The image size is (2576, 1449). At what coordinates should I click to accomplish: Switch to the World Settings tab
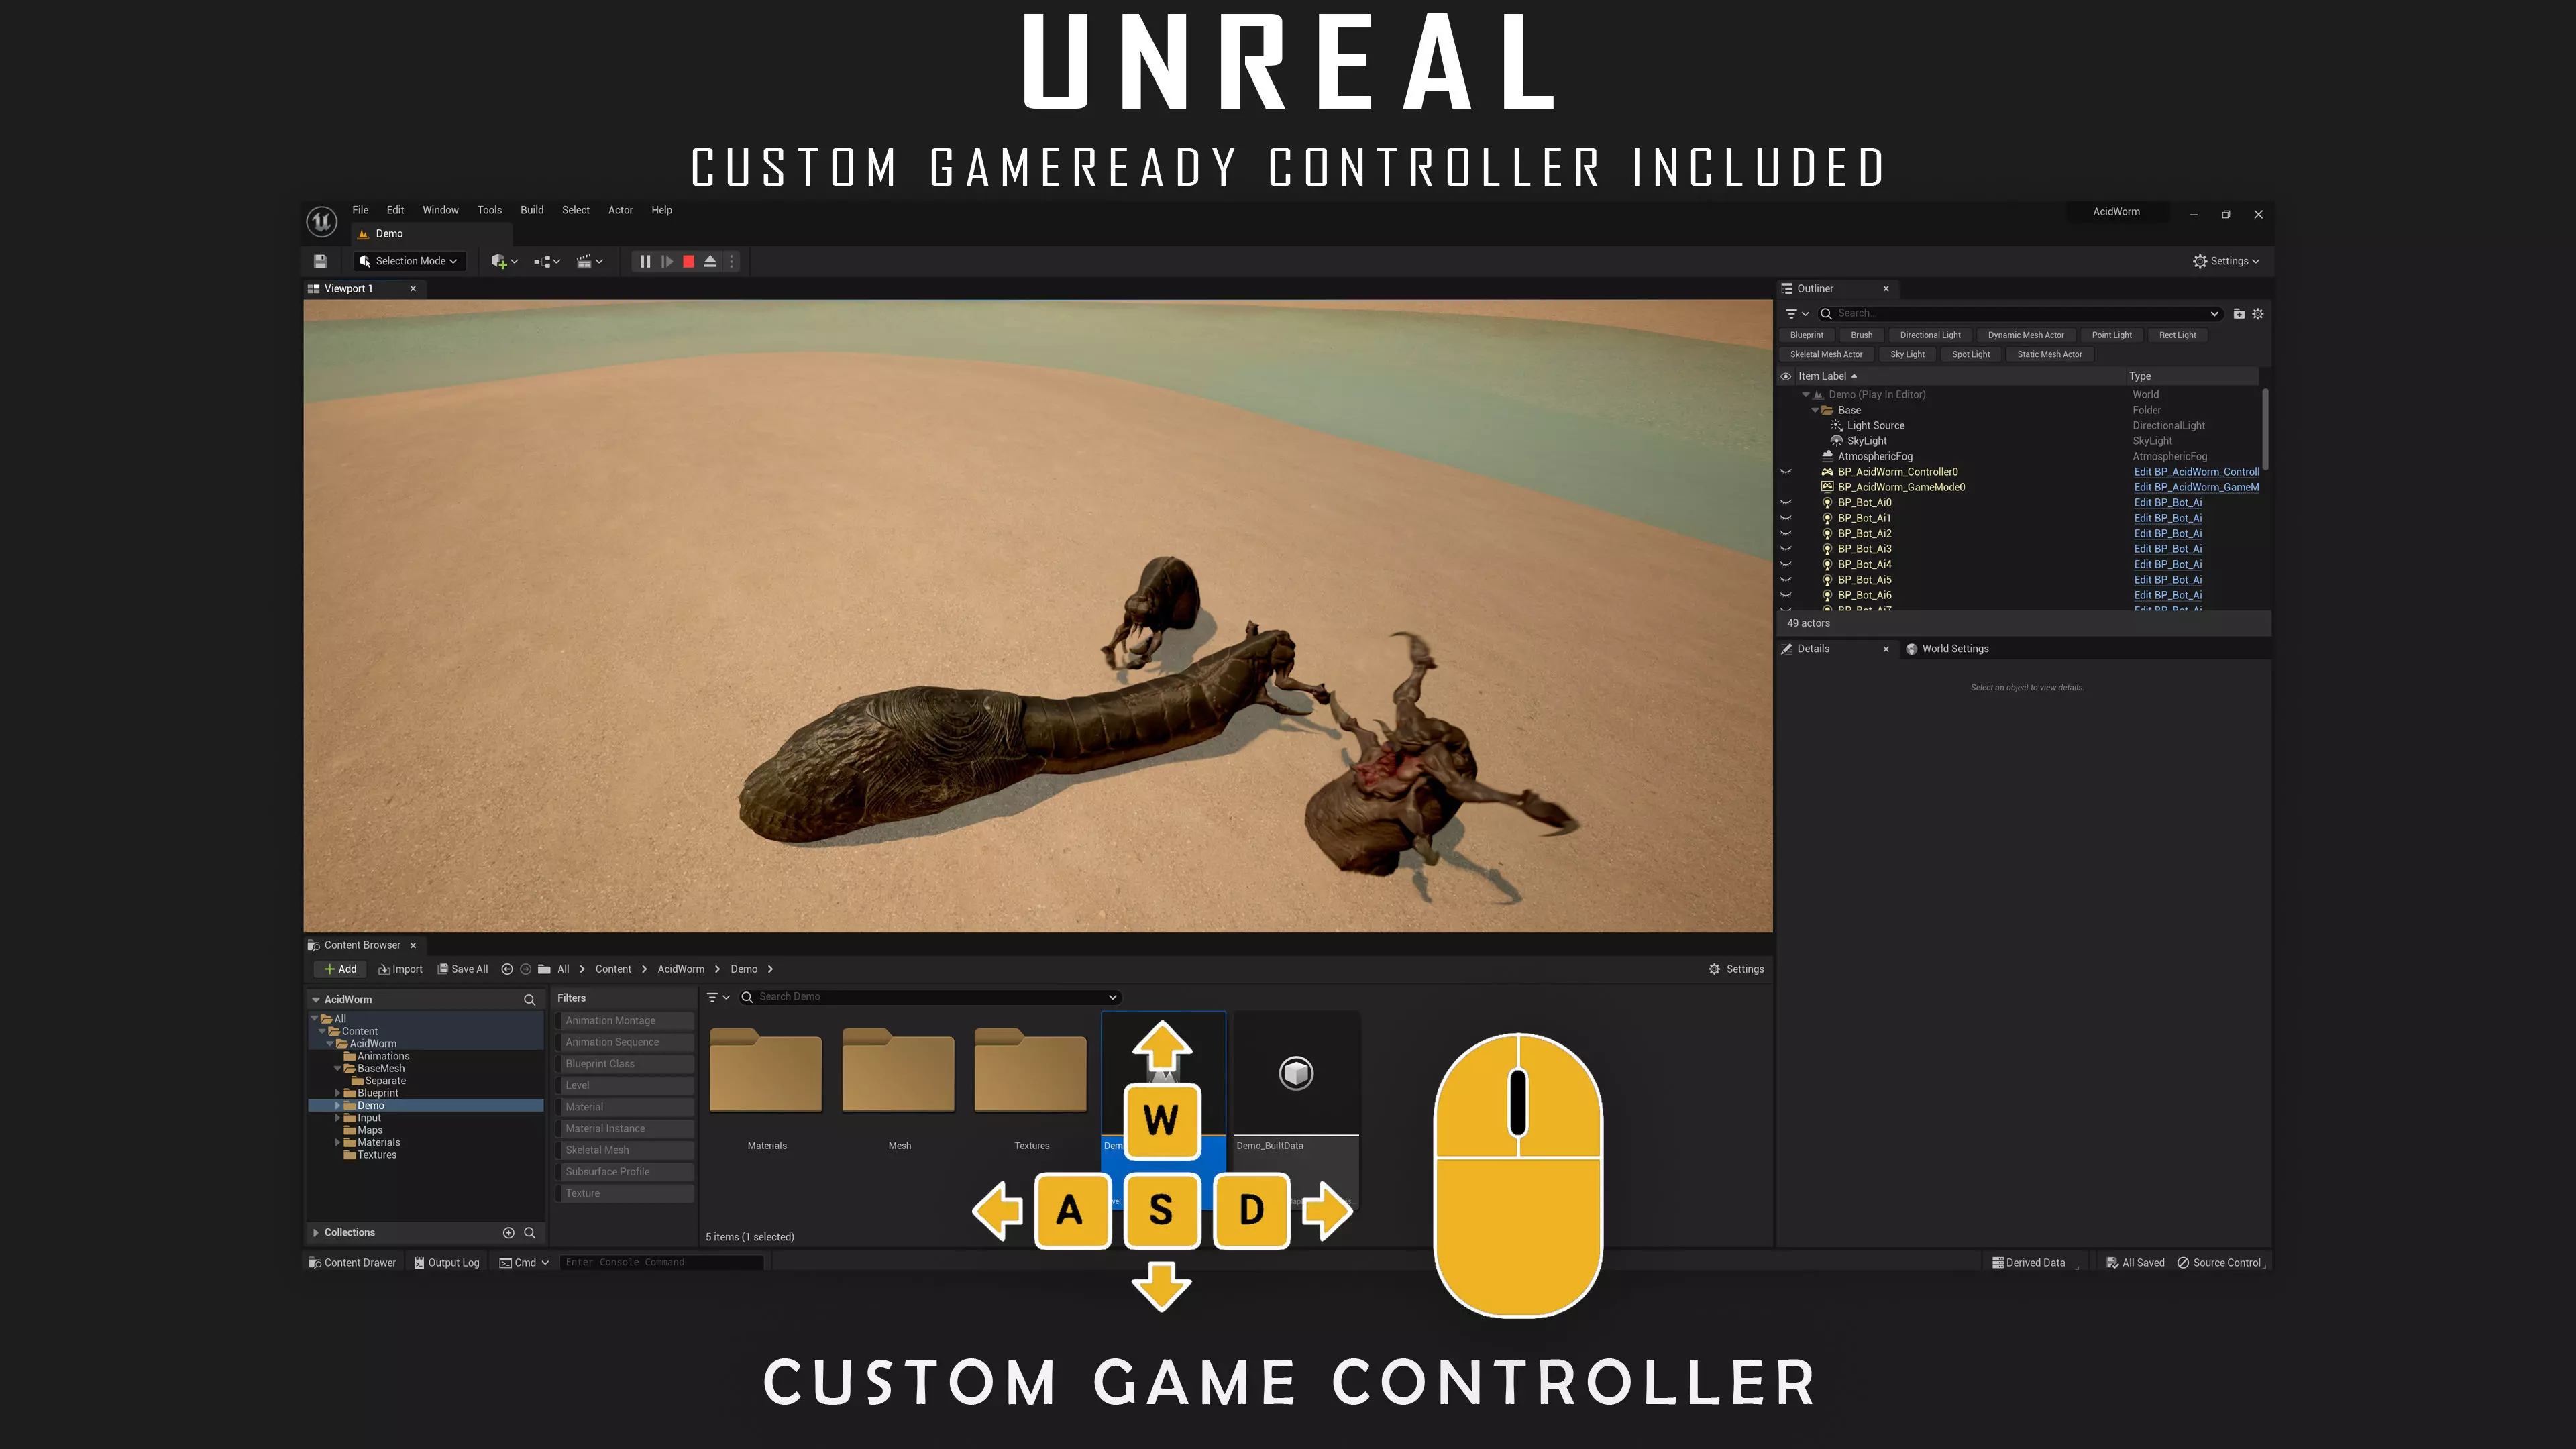pos(1954,649)
